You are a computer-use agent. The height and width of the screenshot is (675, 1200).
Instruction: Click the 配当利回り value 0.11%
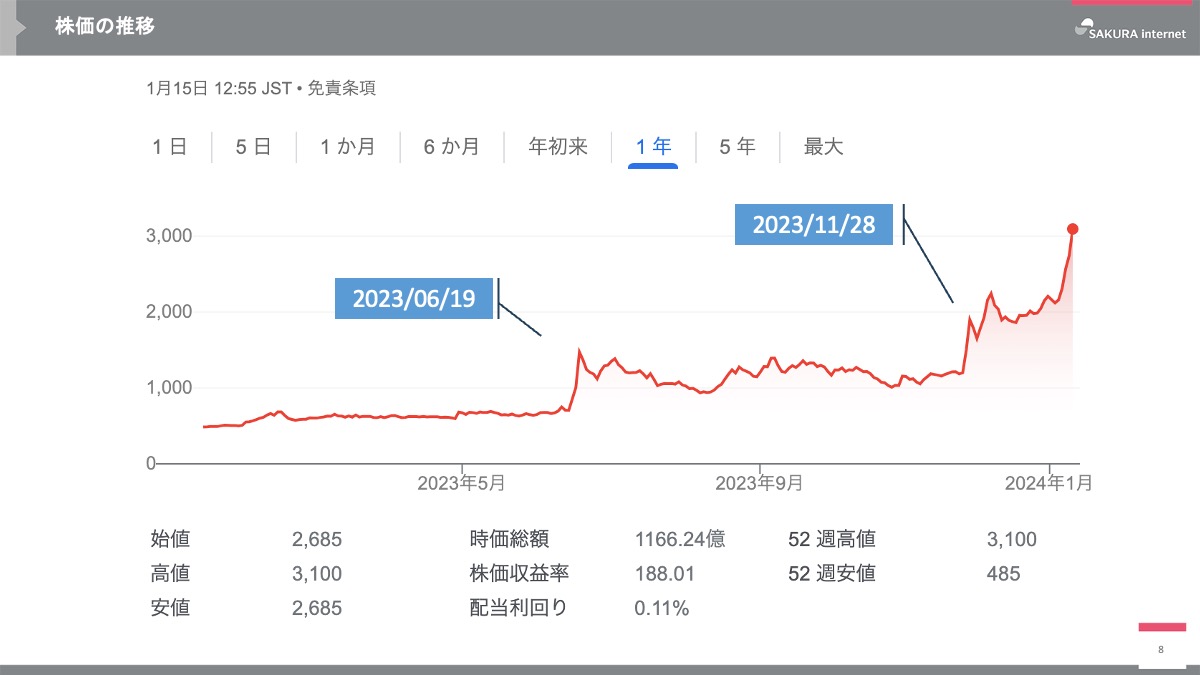tap(662, 608)
